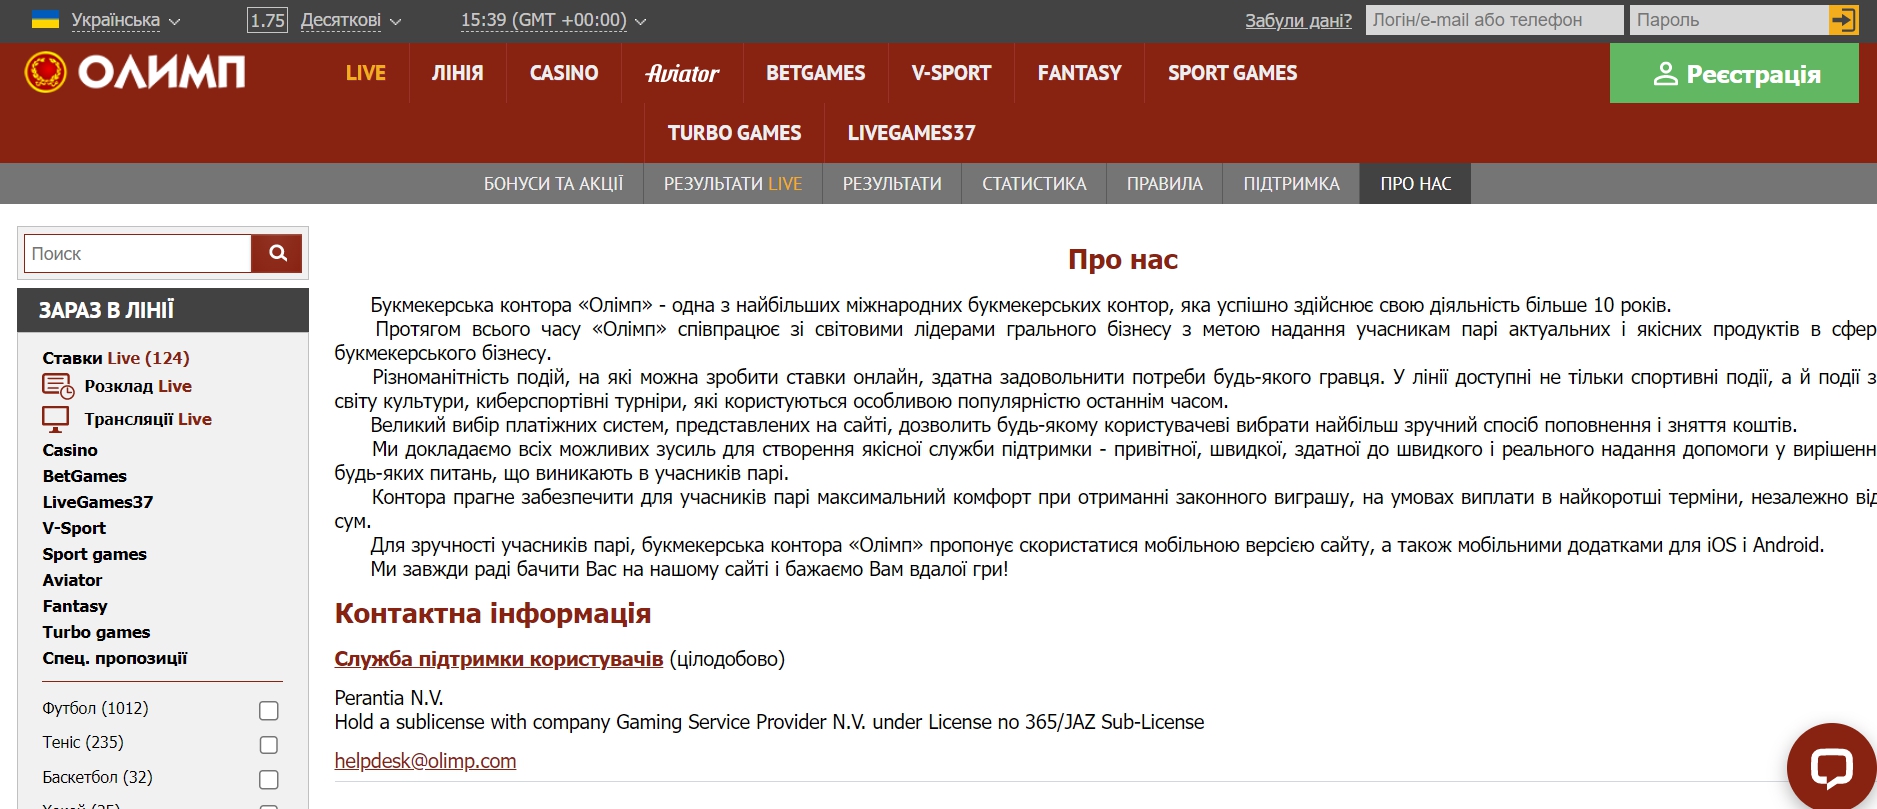Open the Трансляції Live link

click(x=148, y=419)
